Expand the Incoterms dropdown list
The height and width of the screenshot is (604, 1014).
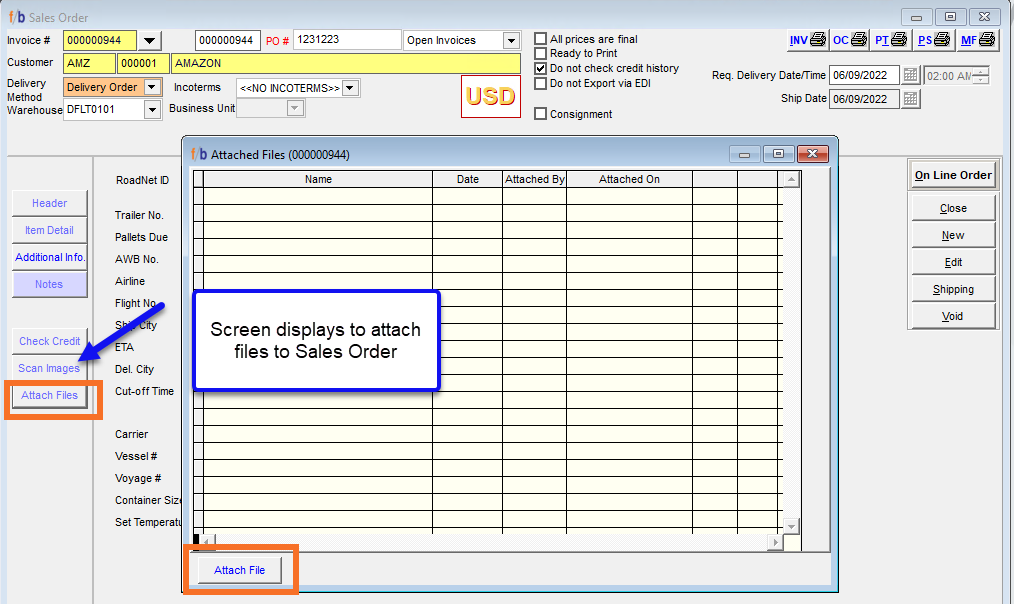point(350,88)
